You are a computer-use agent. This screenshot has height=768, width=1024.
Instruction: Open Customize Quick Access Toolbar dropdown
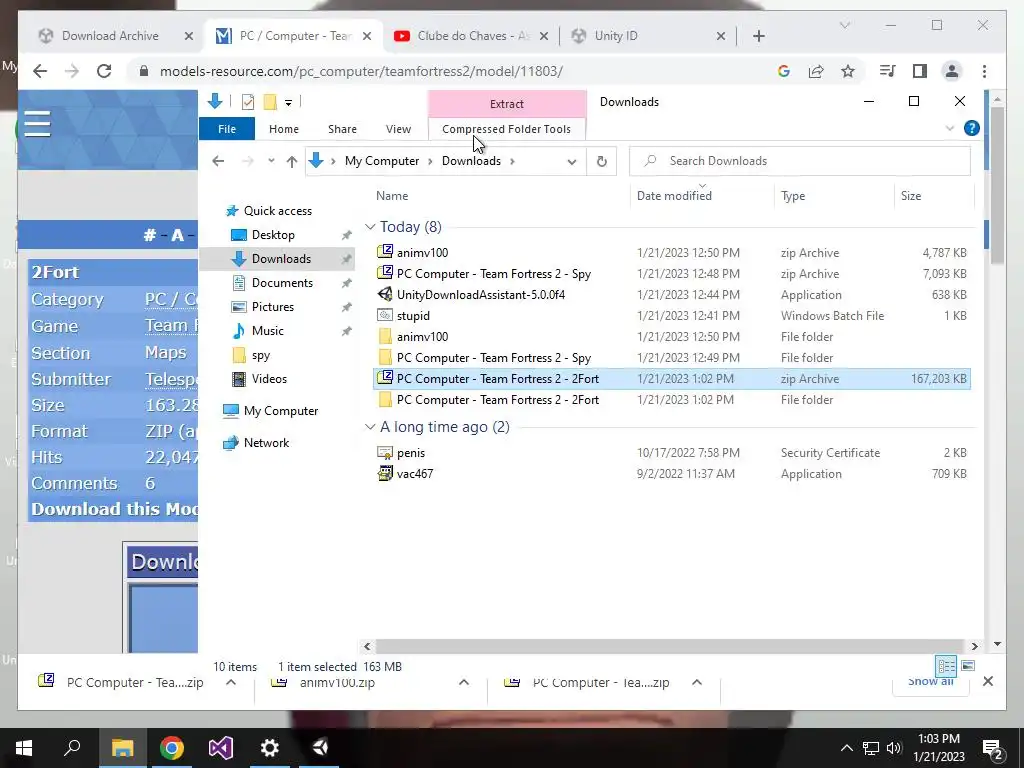288,103
